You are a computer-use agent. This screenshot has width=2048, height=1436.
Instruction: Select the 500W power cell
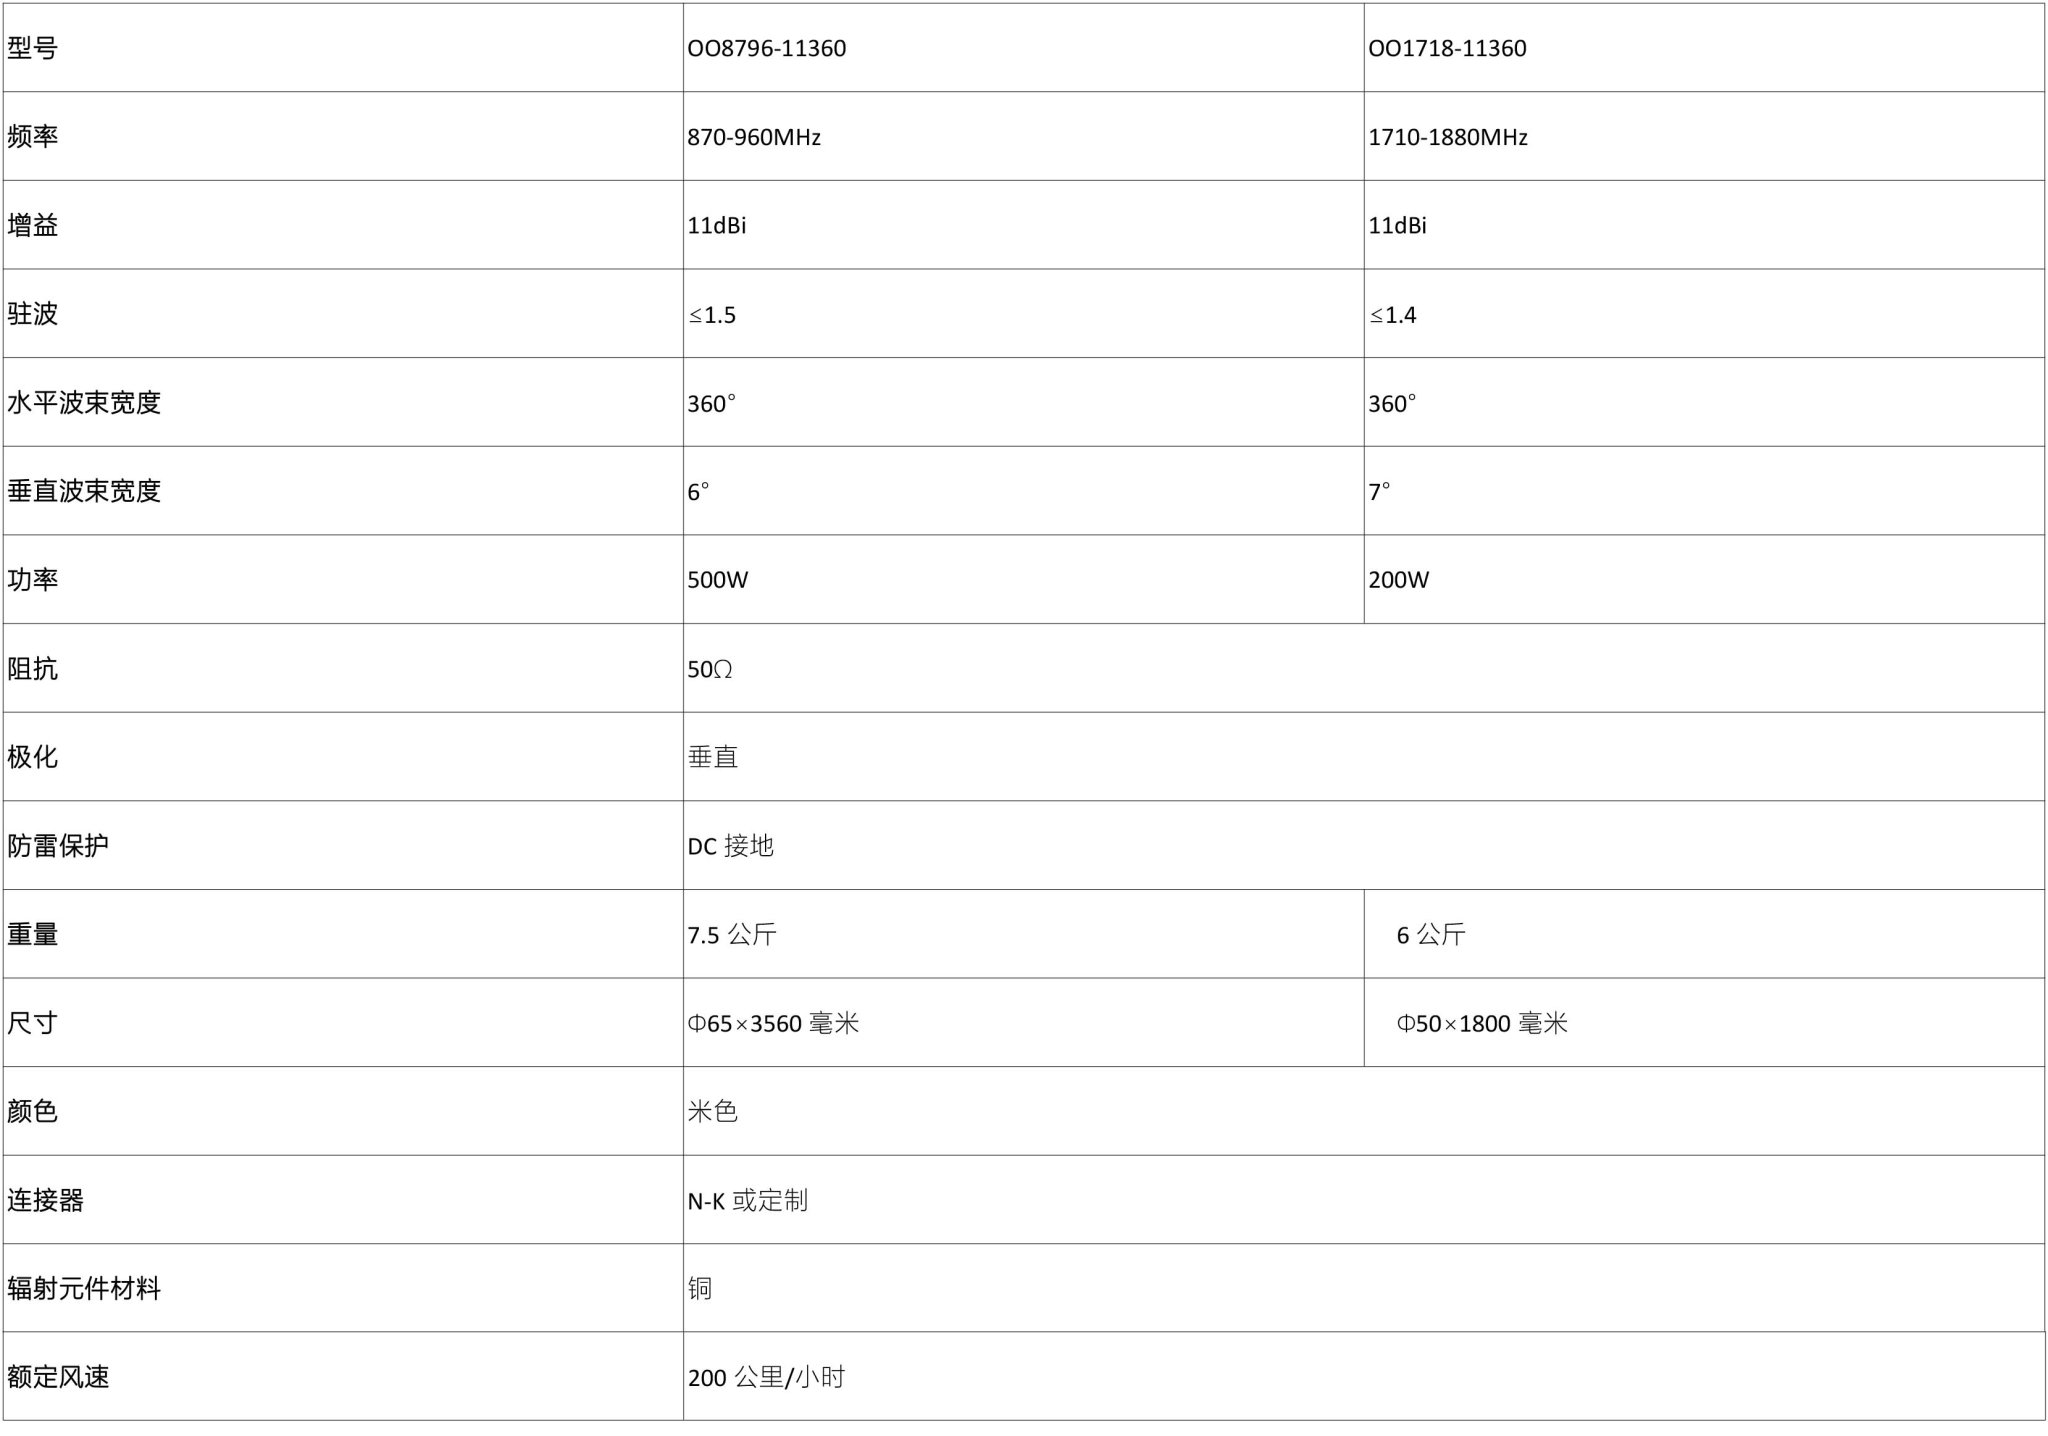tap(1023, 579)
